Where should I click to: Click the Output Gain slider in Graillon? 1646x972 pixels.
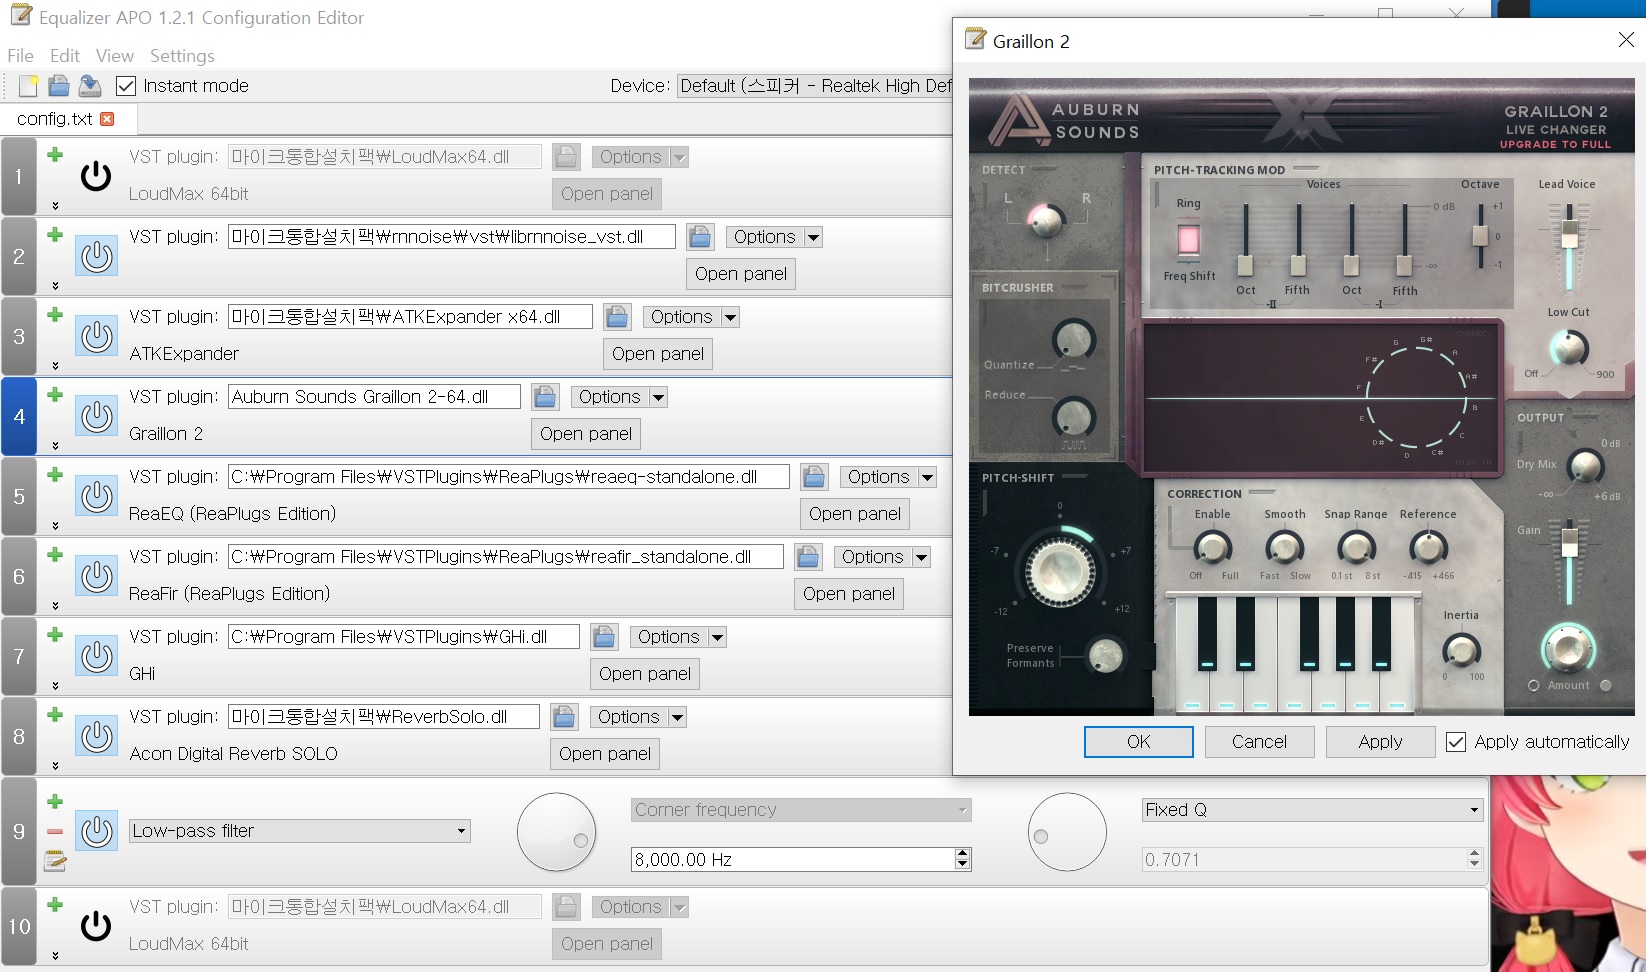point(1569,562)
